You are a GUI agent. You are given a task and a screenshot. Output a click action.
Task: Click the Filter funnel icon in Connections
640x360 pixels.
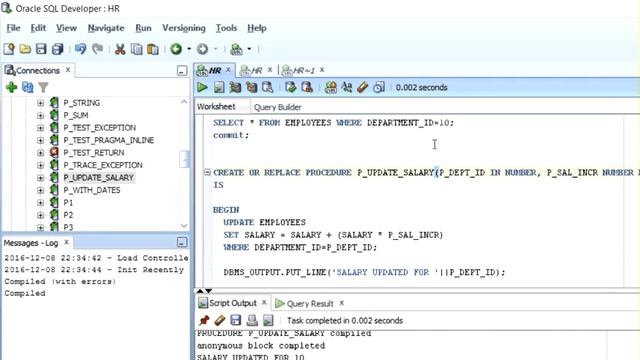click(x=43, y=87)
